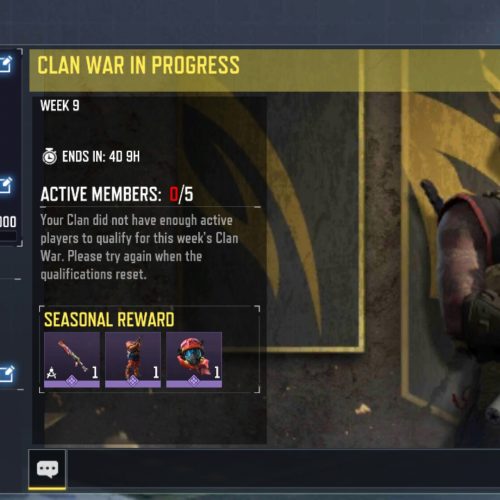Click the chat message bar
Viewport: 500px width, 500px height.
(x=283, y=469)
